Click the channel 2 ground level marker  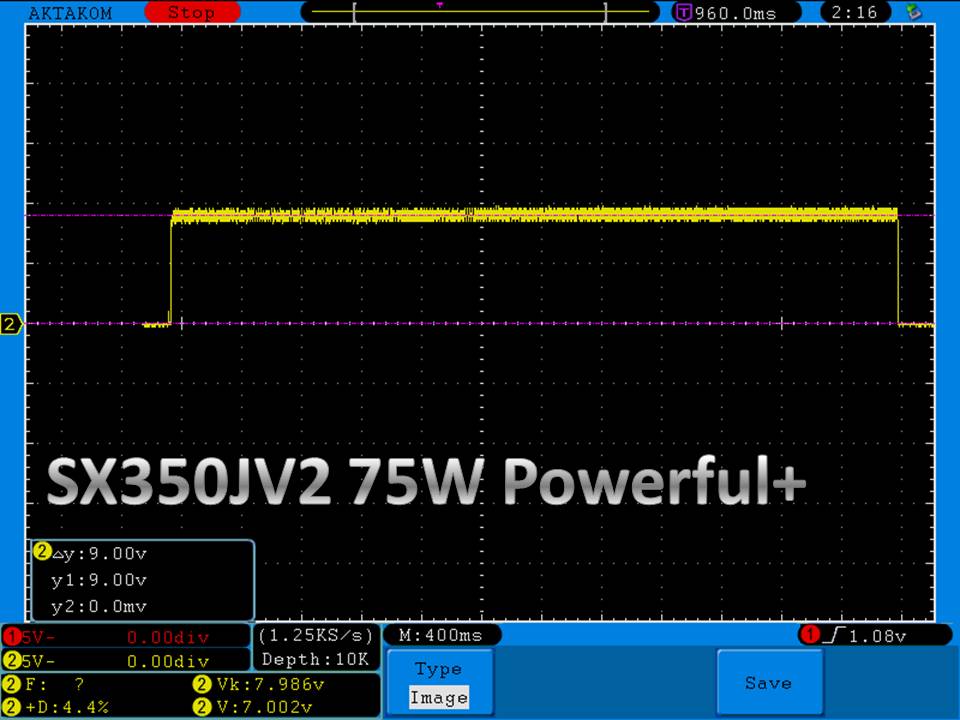[x=11, y=324]
